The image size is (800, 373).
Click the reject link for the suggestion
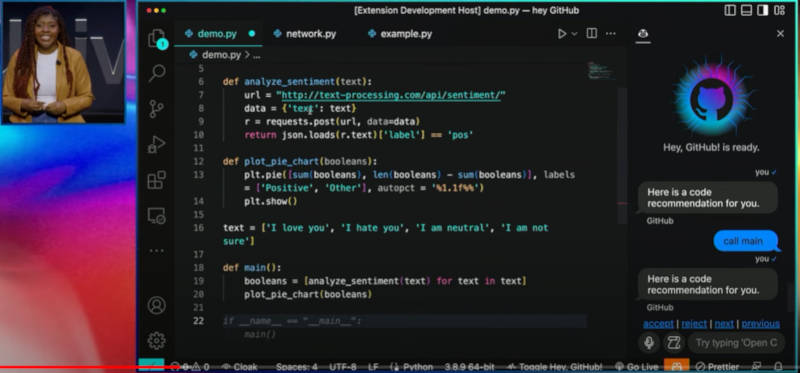694,324
